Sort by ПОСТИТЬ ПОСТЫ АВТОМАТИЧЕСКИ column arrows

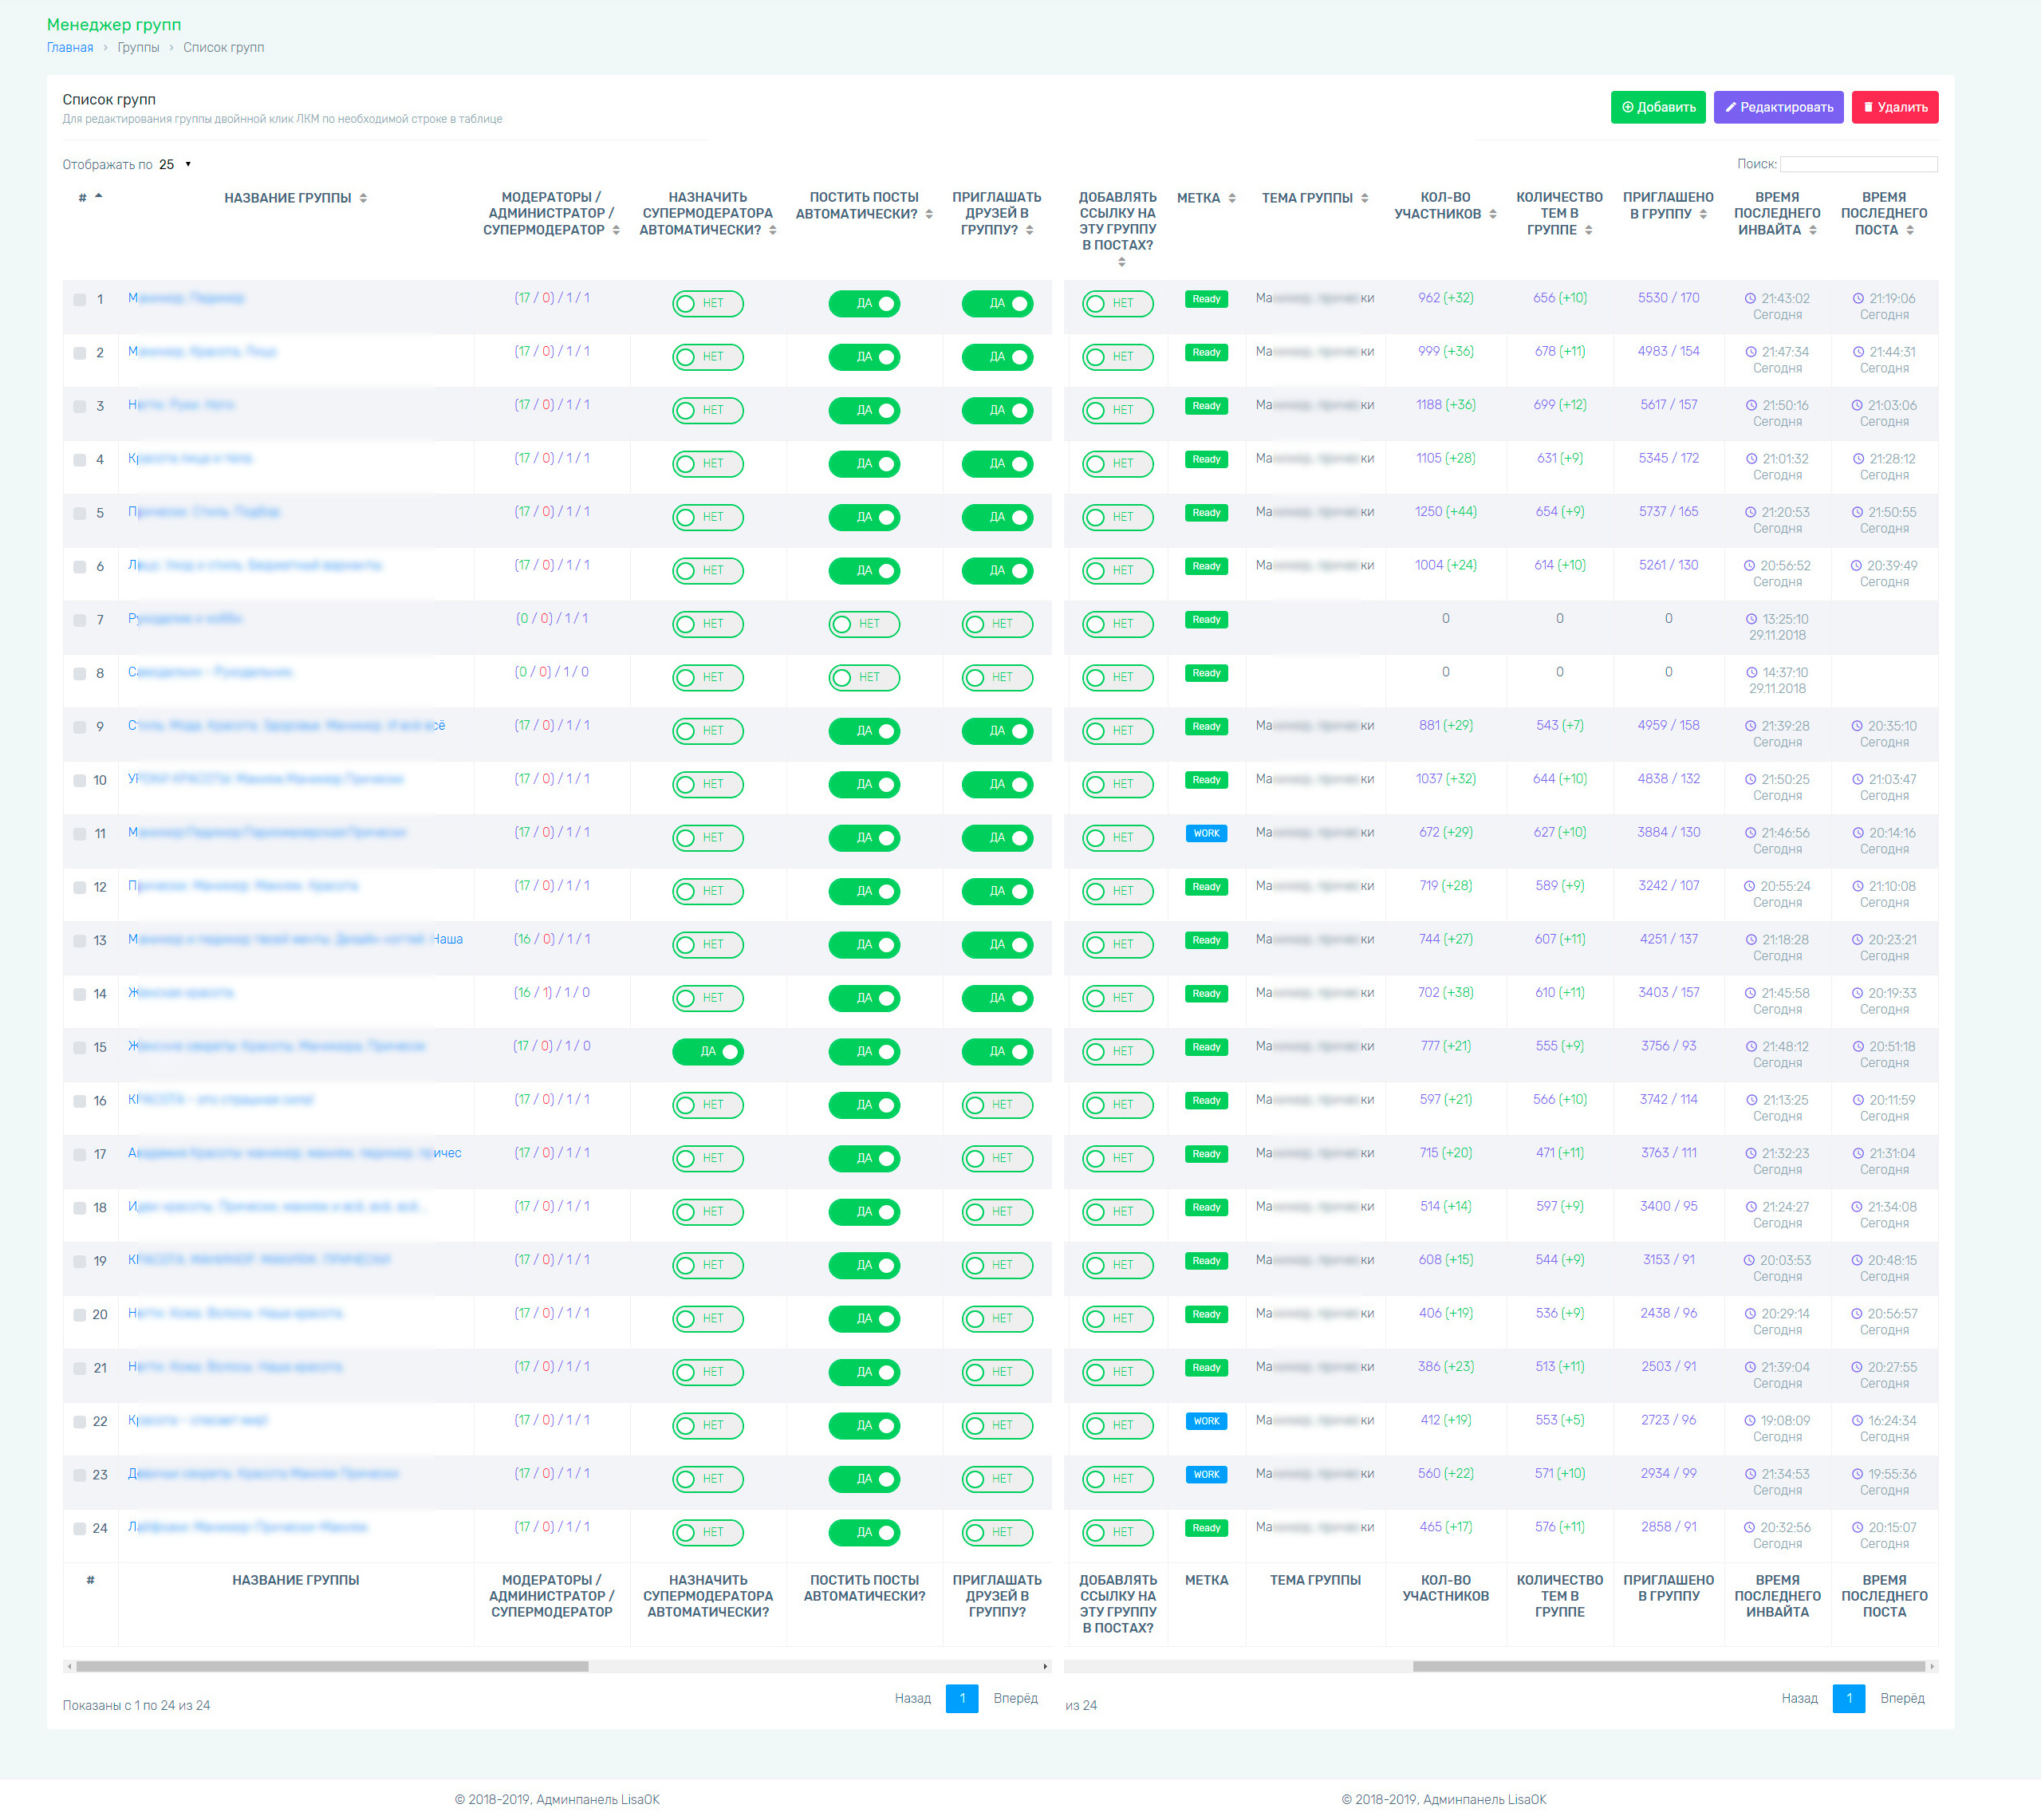click(928, 214)
